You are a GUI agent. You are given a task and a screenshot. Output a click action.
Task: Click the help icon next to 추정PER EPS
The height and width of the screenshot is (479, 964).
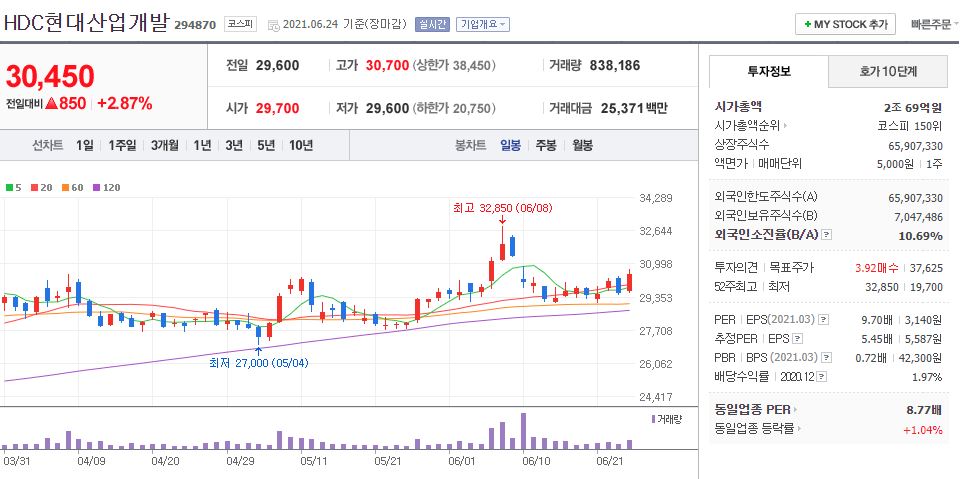[797, 338]
